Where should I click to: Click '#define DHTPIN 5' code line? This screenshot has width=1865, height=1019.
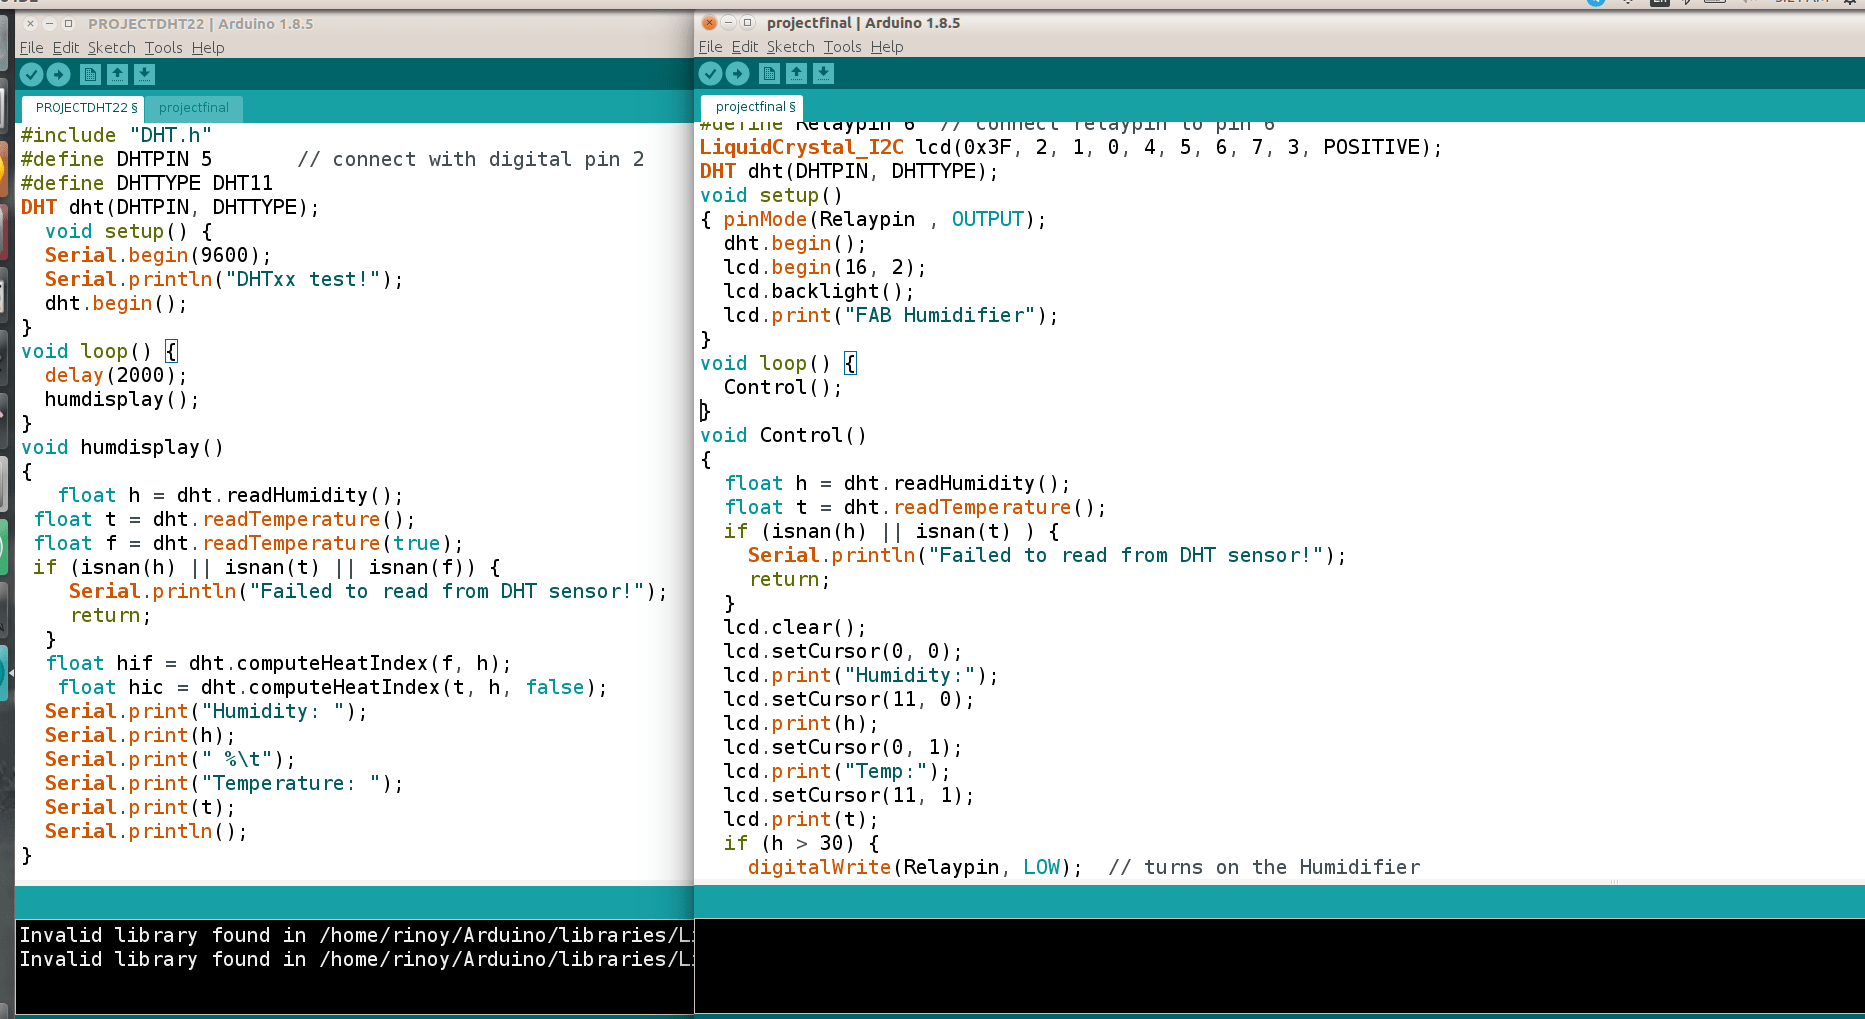116,159
